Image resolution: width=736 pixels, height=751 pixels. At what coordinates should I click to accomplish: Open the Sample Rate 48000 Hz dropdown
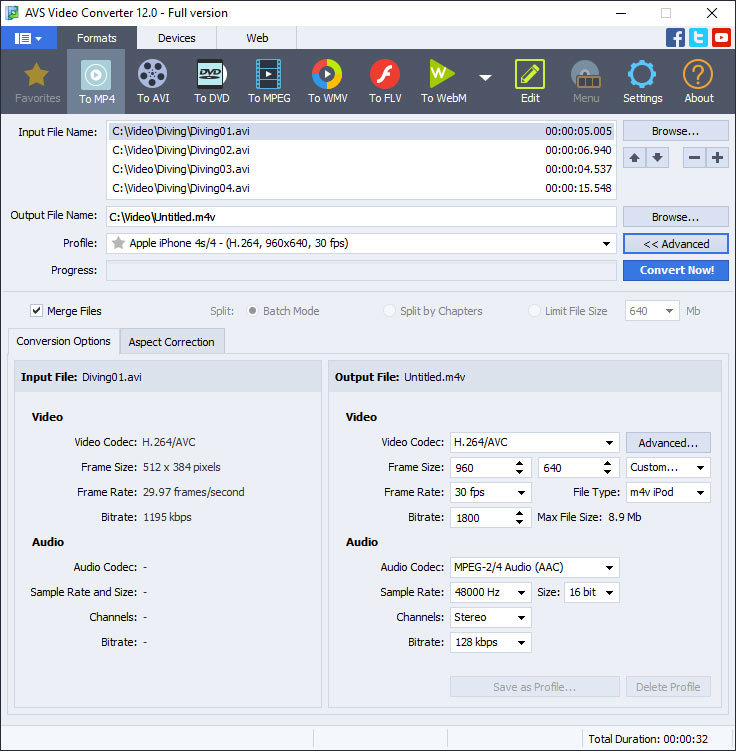point(490,592)
